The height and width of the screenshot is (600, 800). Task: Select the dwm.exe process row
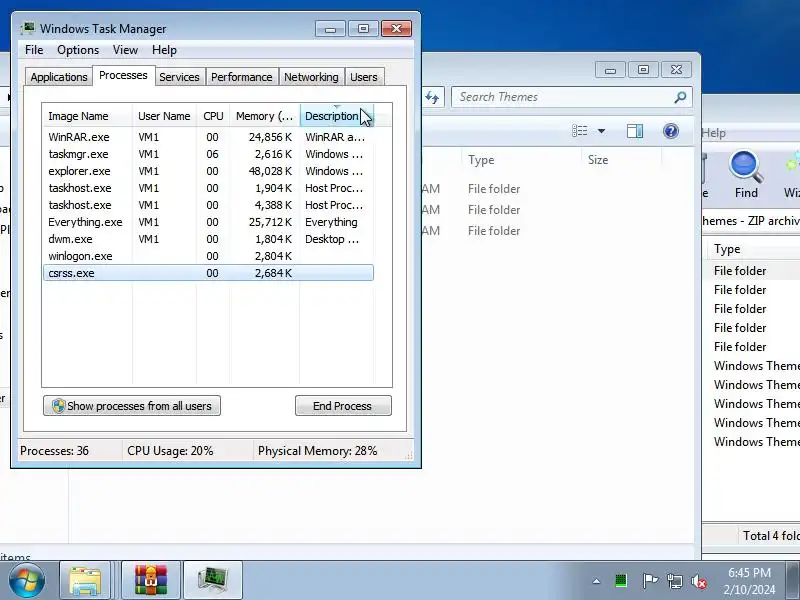(209, 239)
